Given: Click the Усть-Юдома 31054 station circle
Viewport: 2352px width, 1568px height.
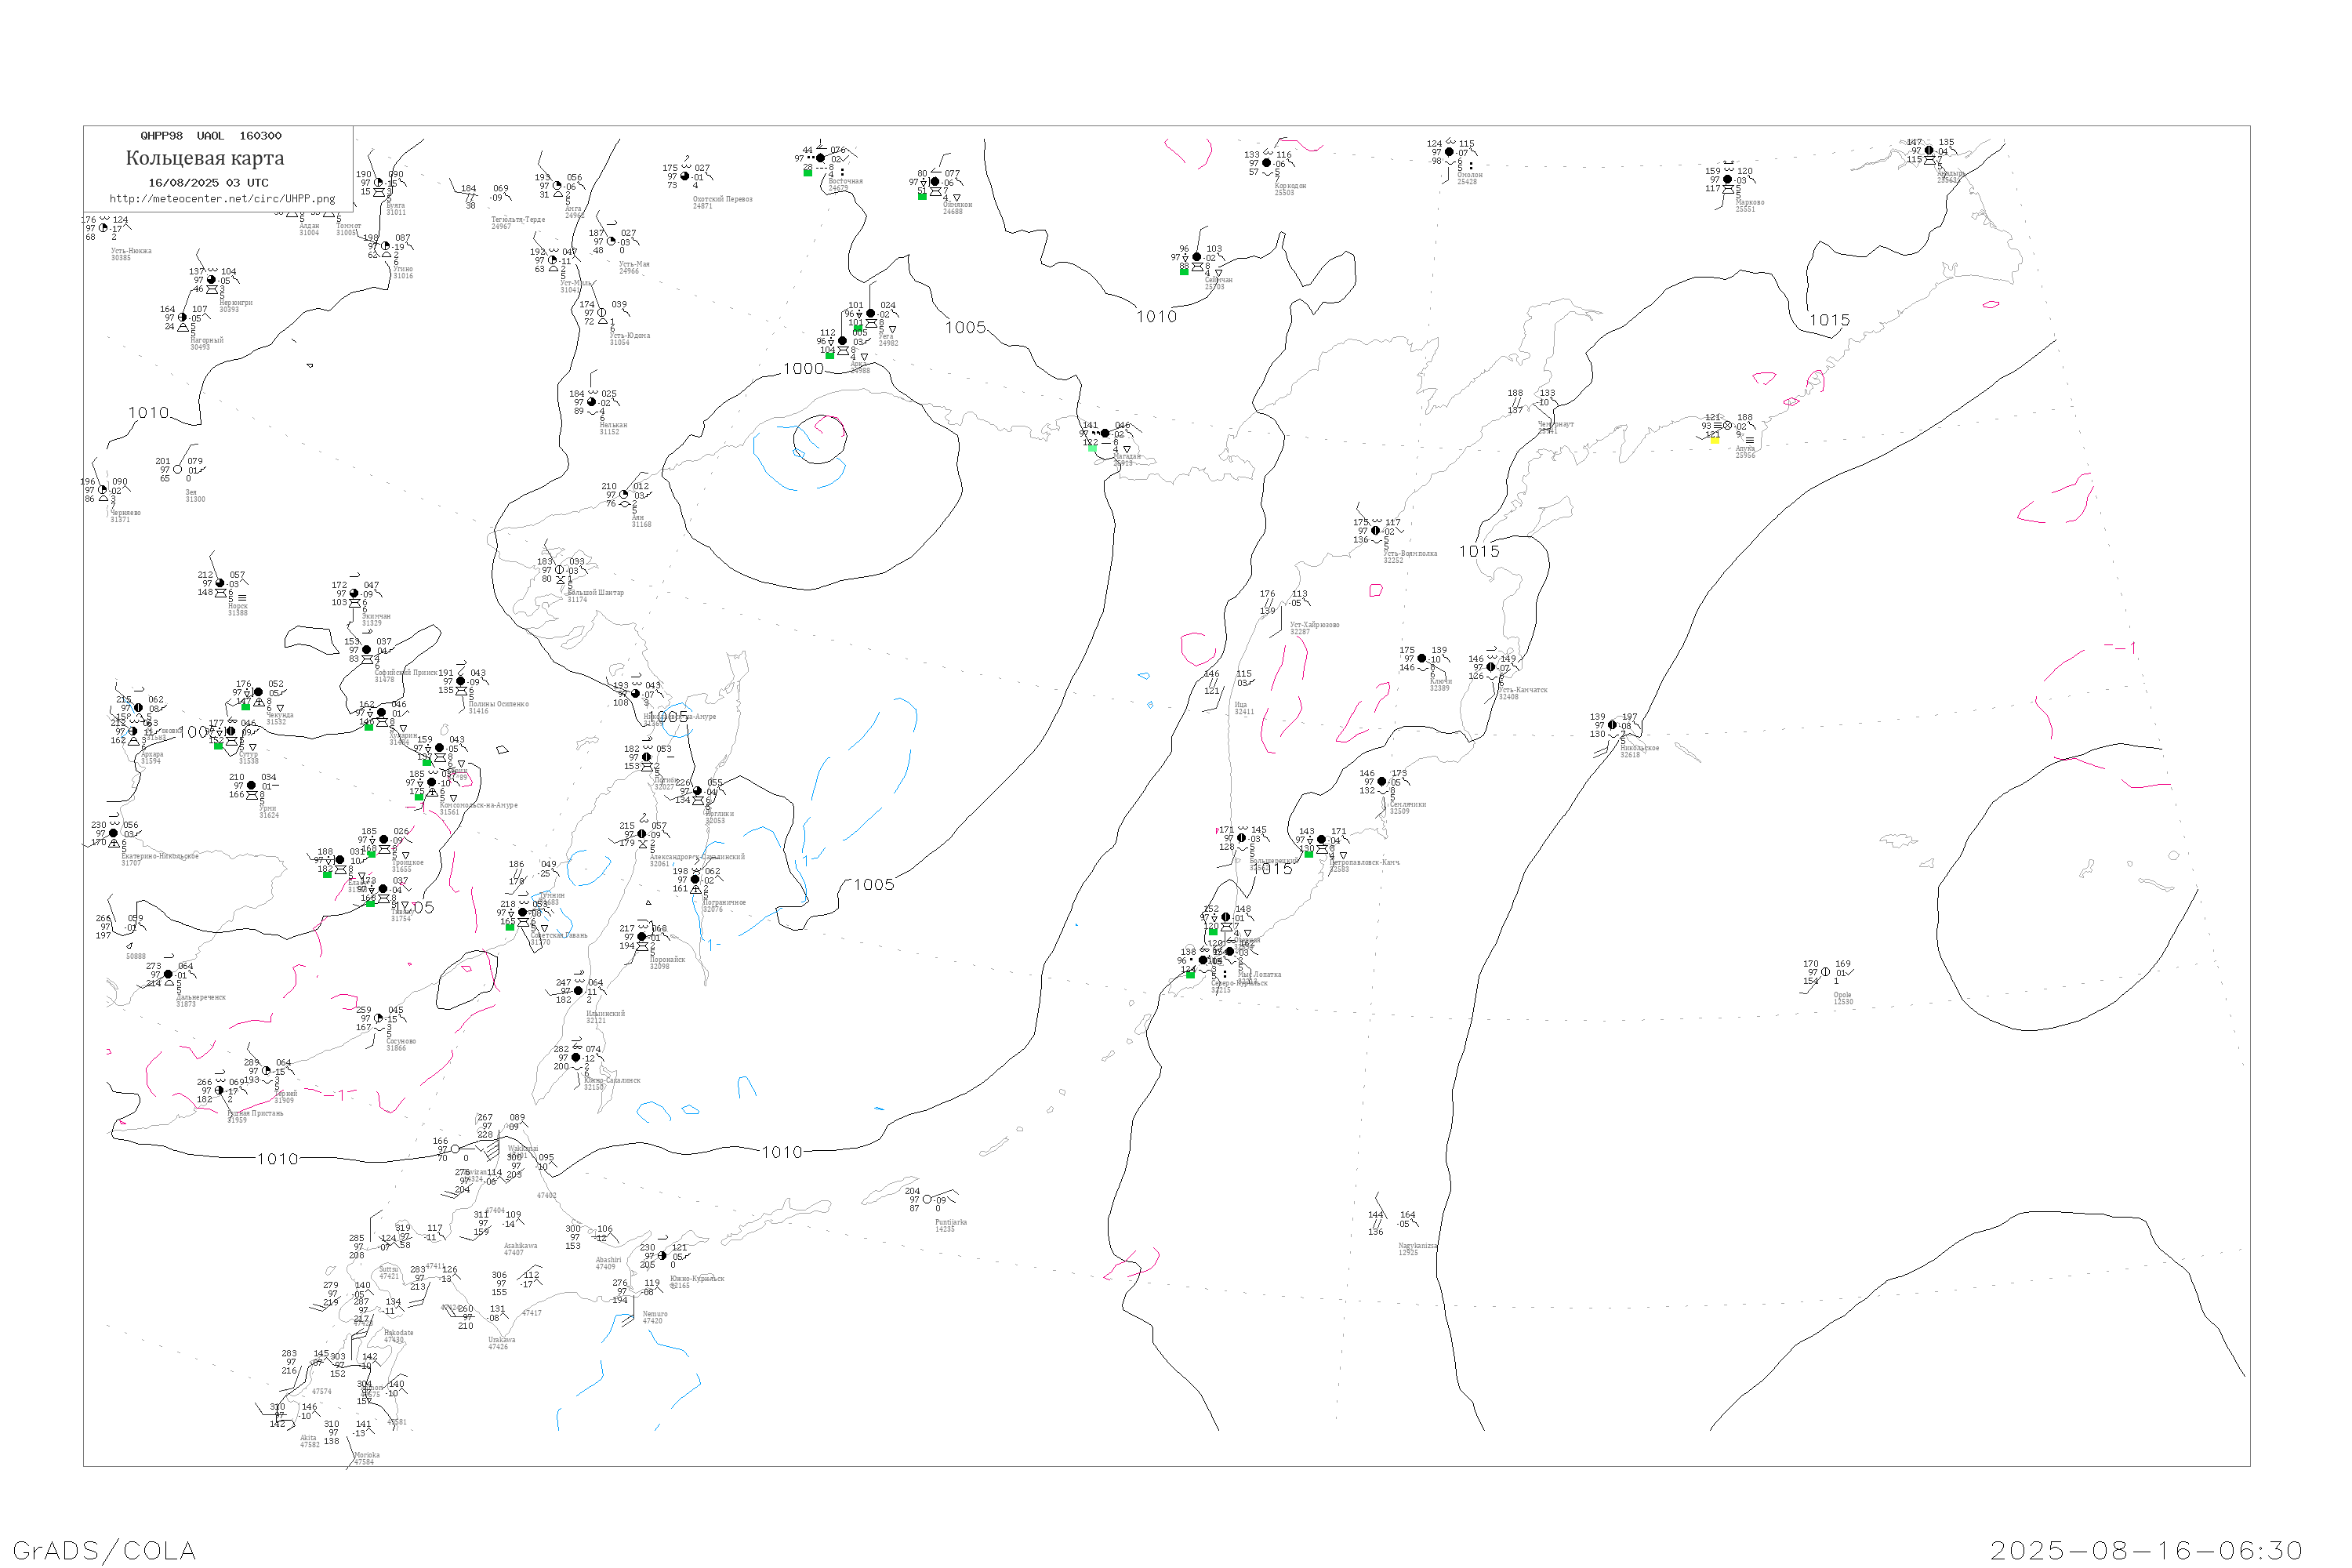Looking at the screenshot, I should pyautogui.click(x=601, y=313).
